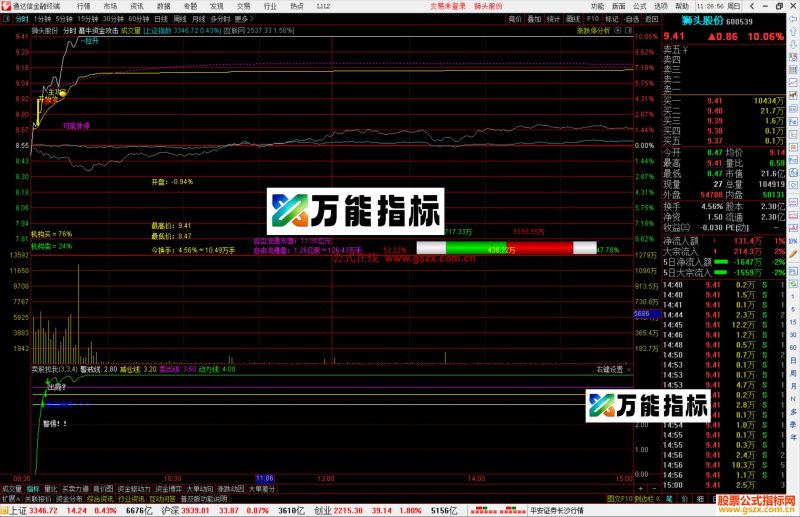Select the 大单筹分 bottom tab
This screenshot has width=800, height=517.
click(x=262, y=489)
